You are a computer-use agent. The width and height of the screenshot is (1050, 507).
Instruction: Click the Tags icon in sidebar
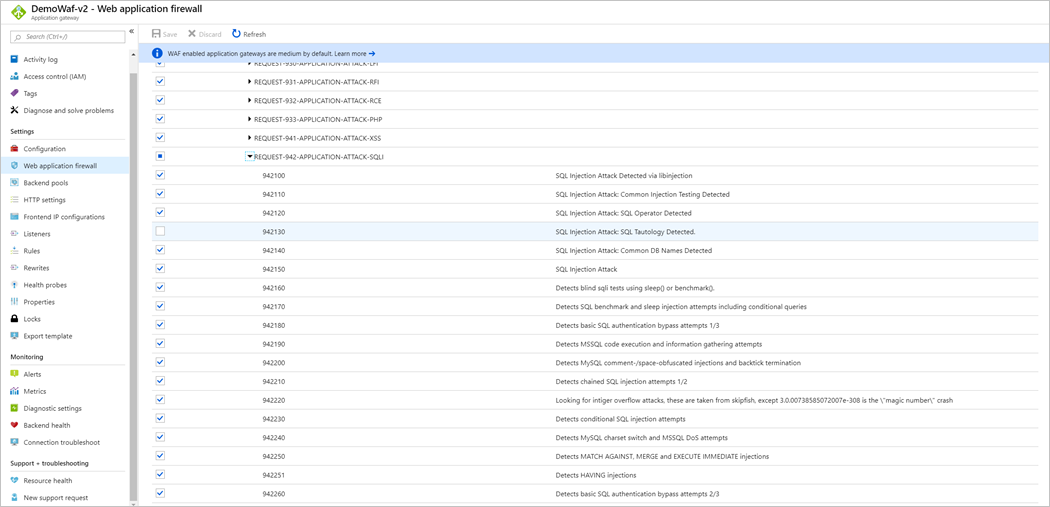(14, 93)
